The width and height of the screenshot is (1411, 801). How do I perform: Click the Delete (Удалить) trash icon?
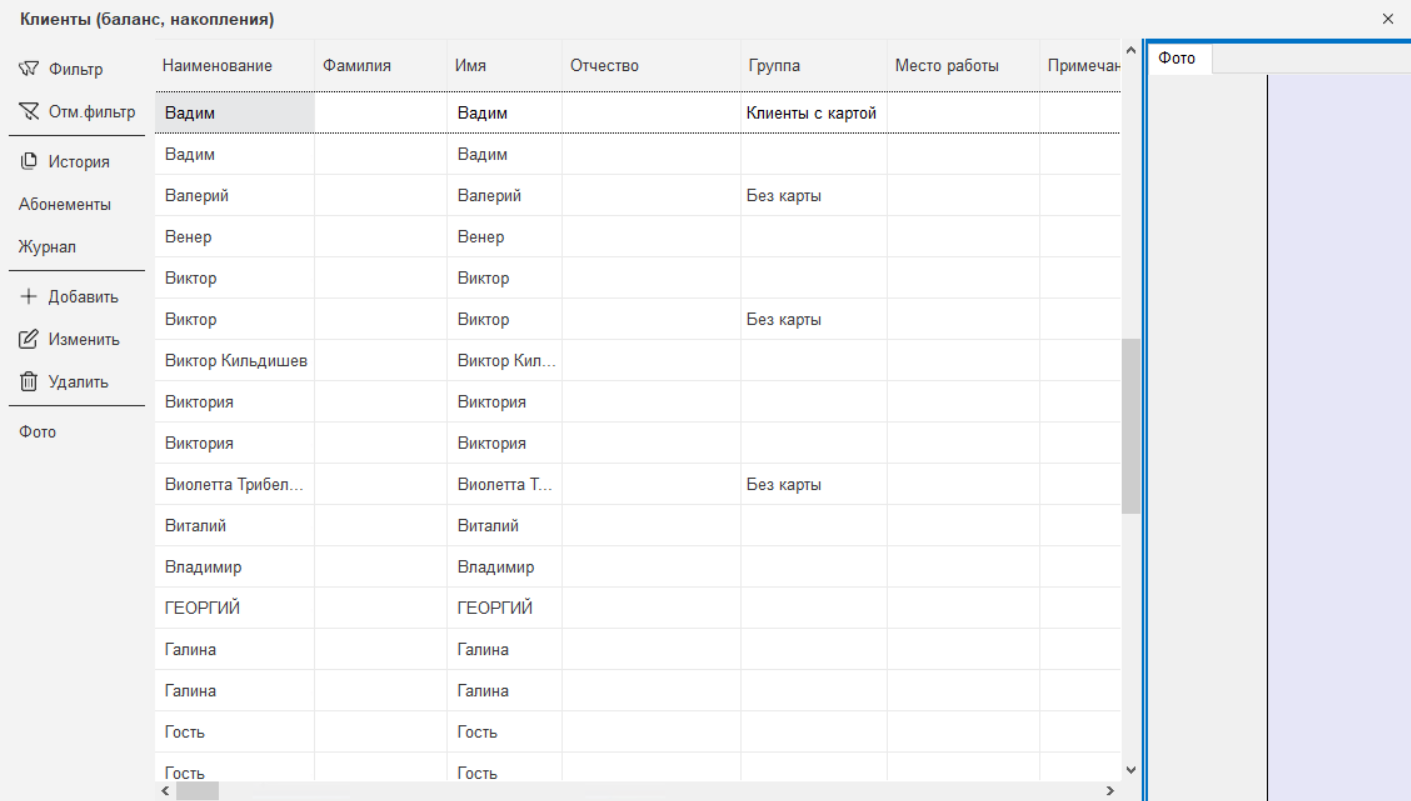pos(29,382)
